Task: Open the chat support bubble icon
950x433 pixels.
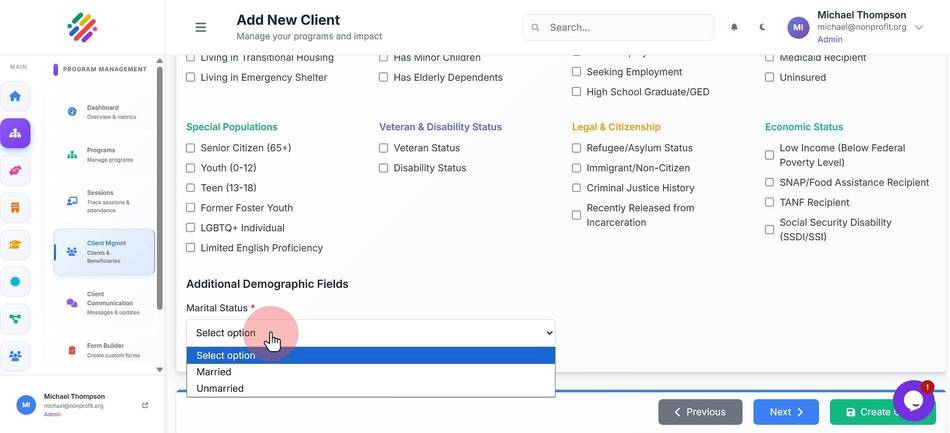Action: 913,400
